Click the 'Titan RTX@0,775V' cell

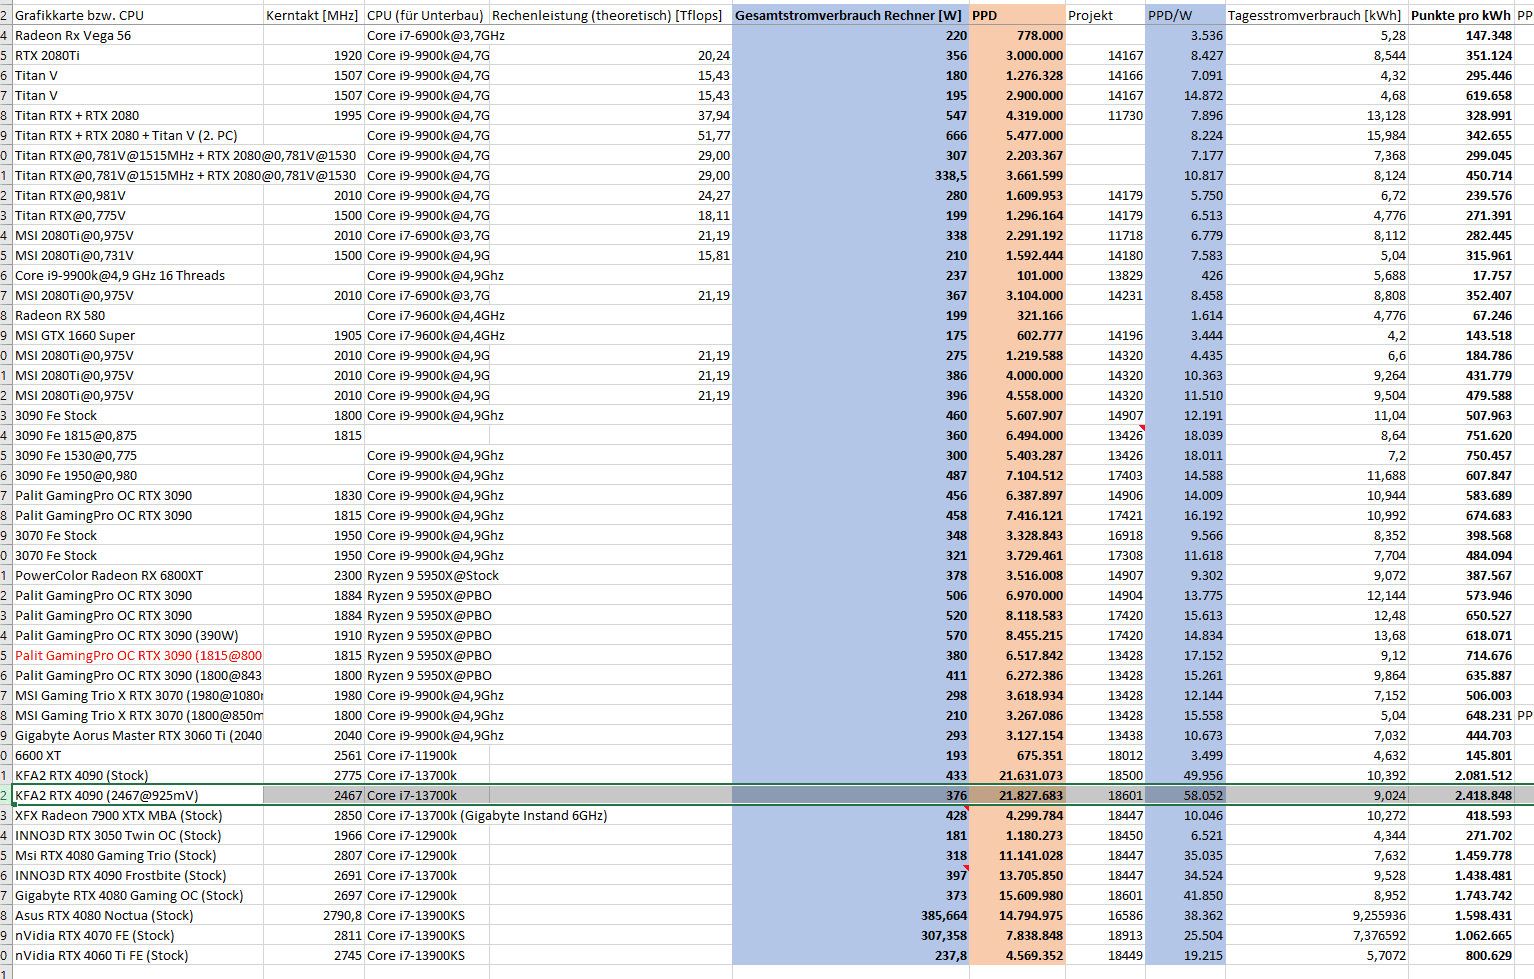click(x=137, y=215)
